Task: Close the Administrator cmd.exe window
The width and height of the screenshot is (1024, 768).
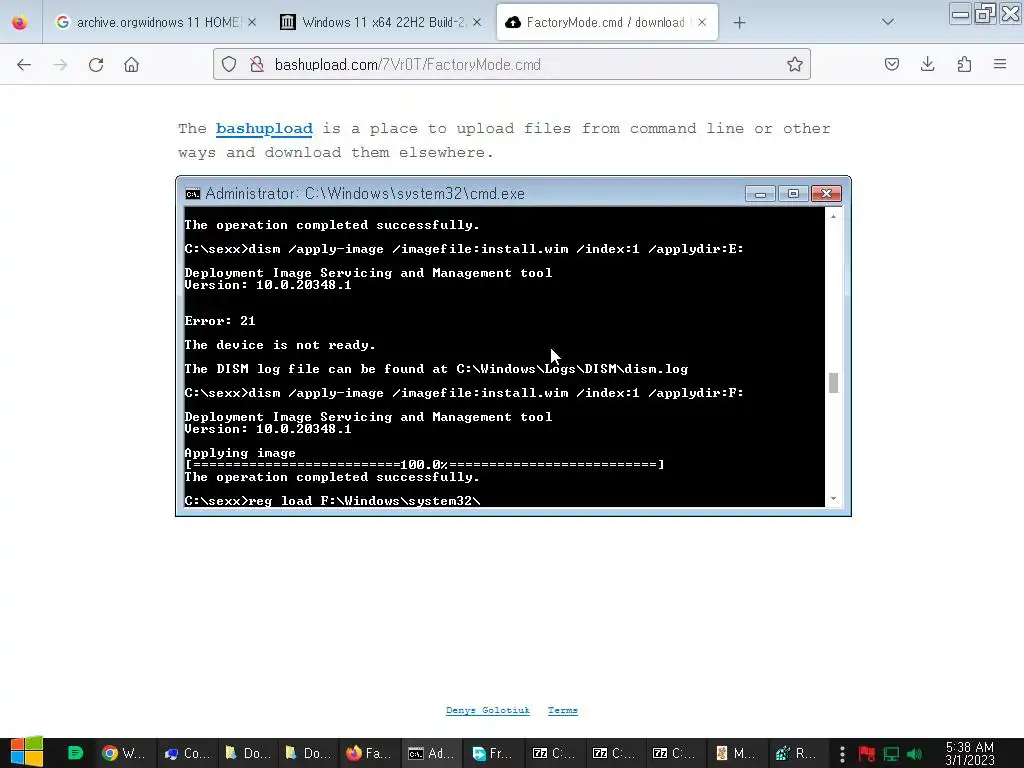Action: tap(826, 194)
